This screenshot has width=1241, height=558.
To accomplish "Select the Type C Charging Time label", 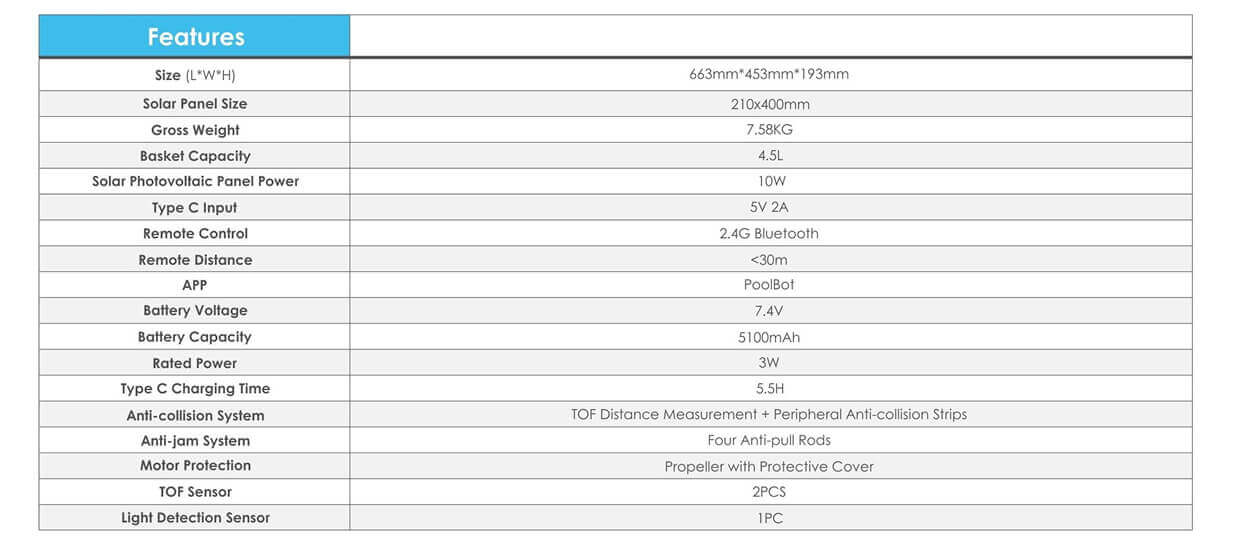I will (195, 389).
